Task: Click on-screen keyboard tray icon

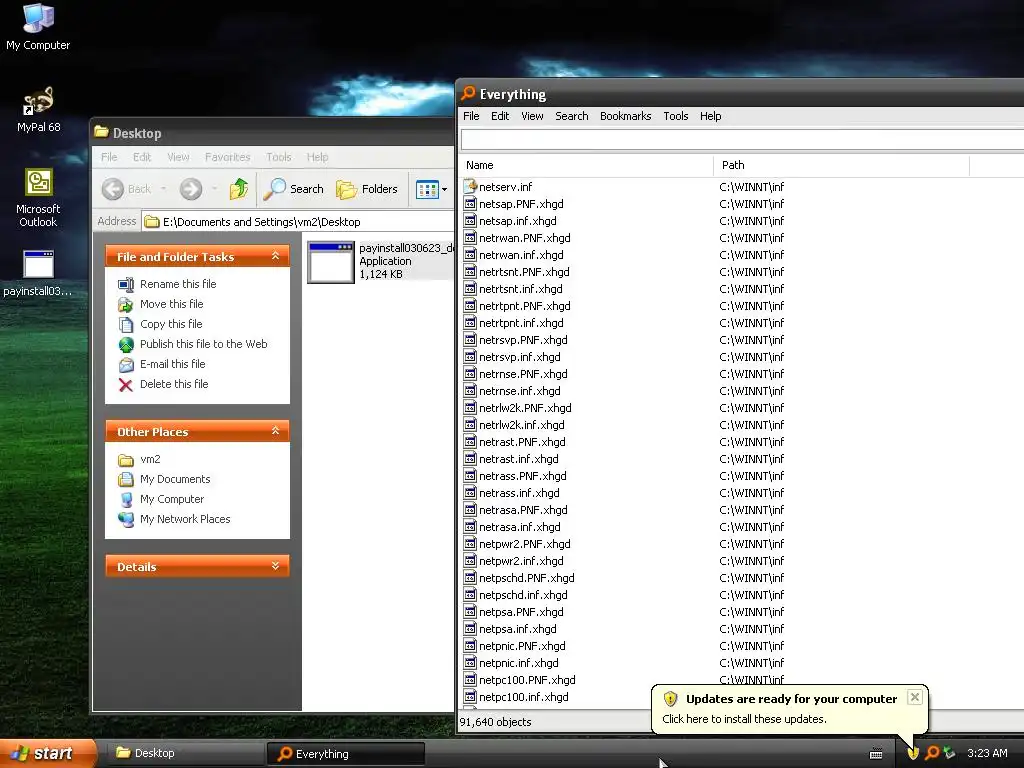Action: (x=876, y=754)
